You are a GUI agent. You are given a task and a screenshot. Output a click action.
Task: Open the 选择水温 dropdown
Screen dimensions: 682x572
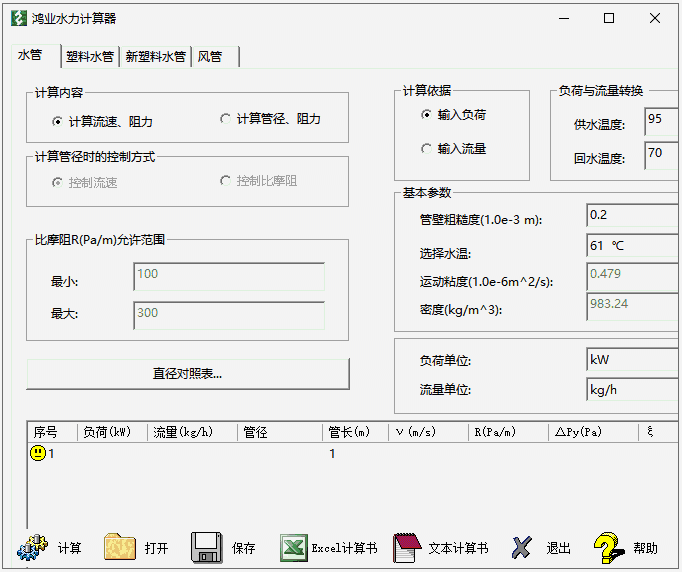click(632, 245)
